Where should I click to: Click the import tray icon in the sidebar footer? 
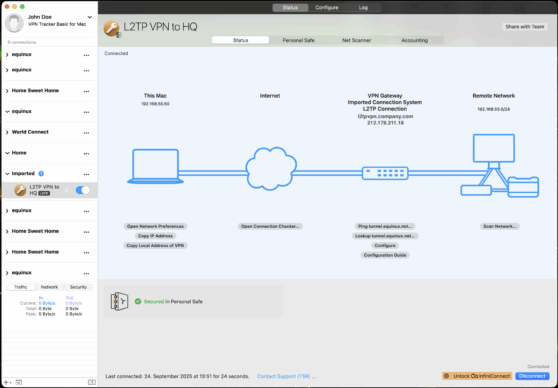pos(19,382)
